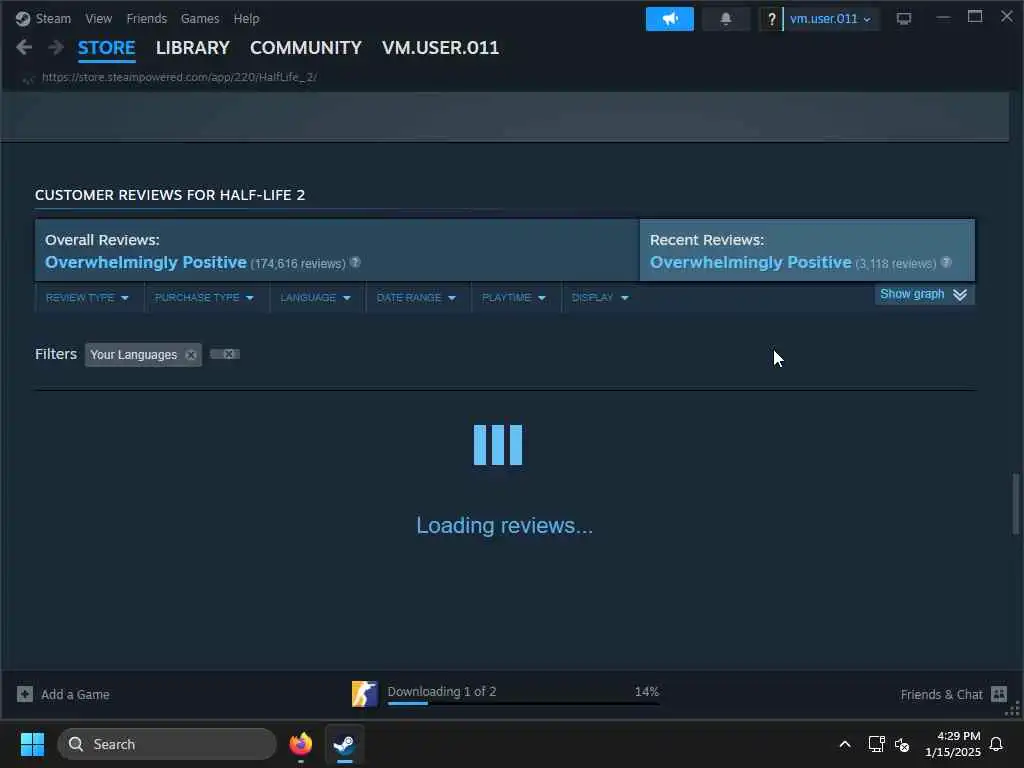Open the Date Range filter dropdown

pyautogui.click(x=416, y=298)
